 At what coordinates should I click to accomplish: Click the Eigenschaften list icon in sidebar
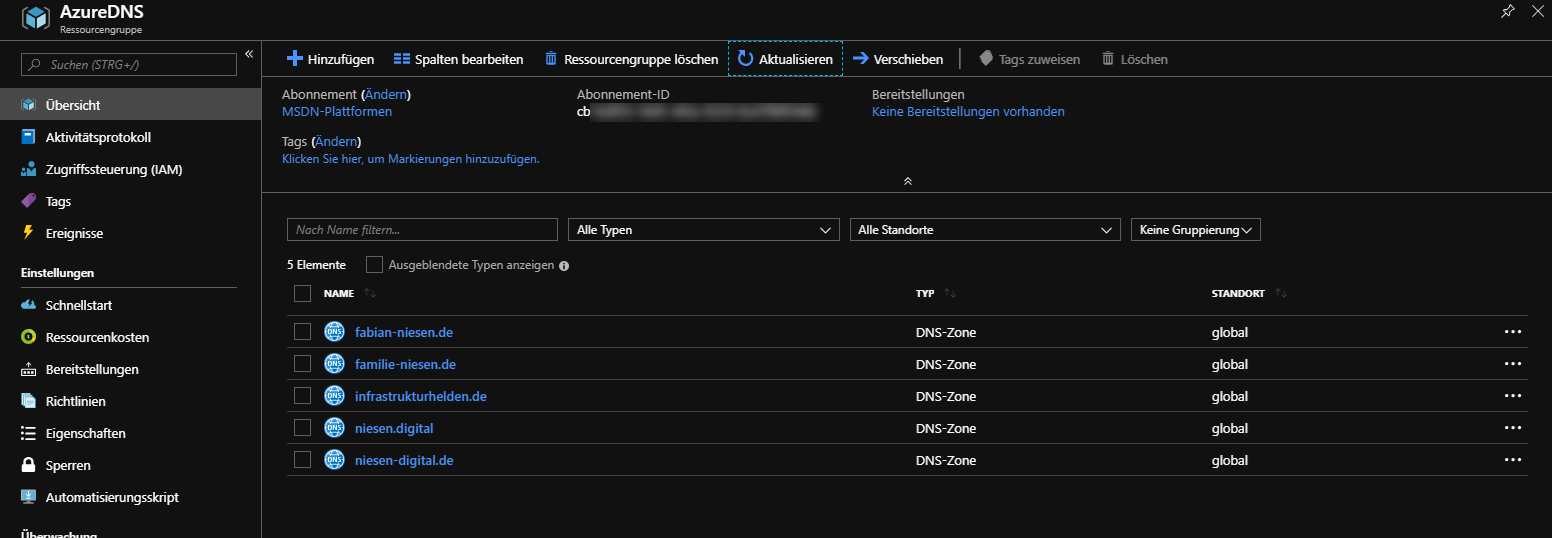tap(28, 433)
